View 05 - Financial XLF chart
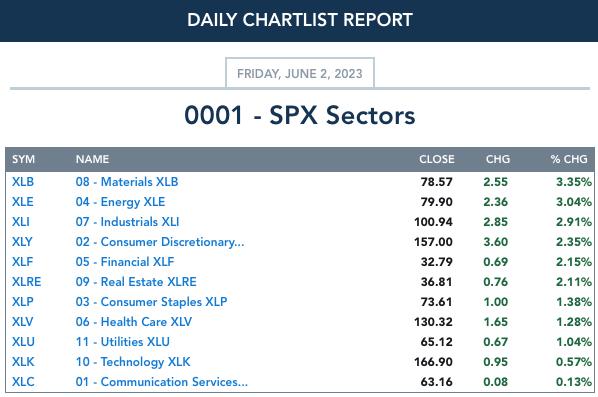Viewport: 598px width, 397px height. [x=125, y=262]
